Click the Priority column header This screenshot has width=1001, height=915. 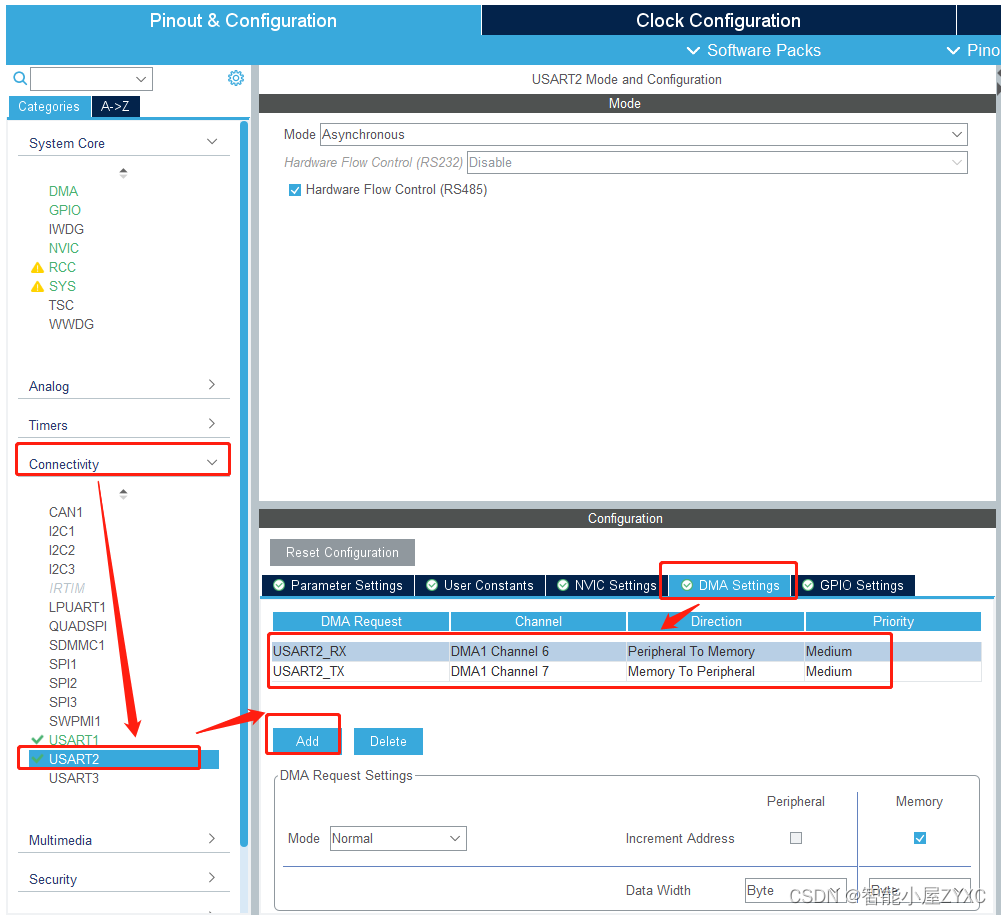point(892,621)
